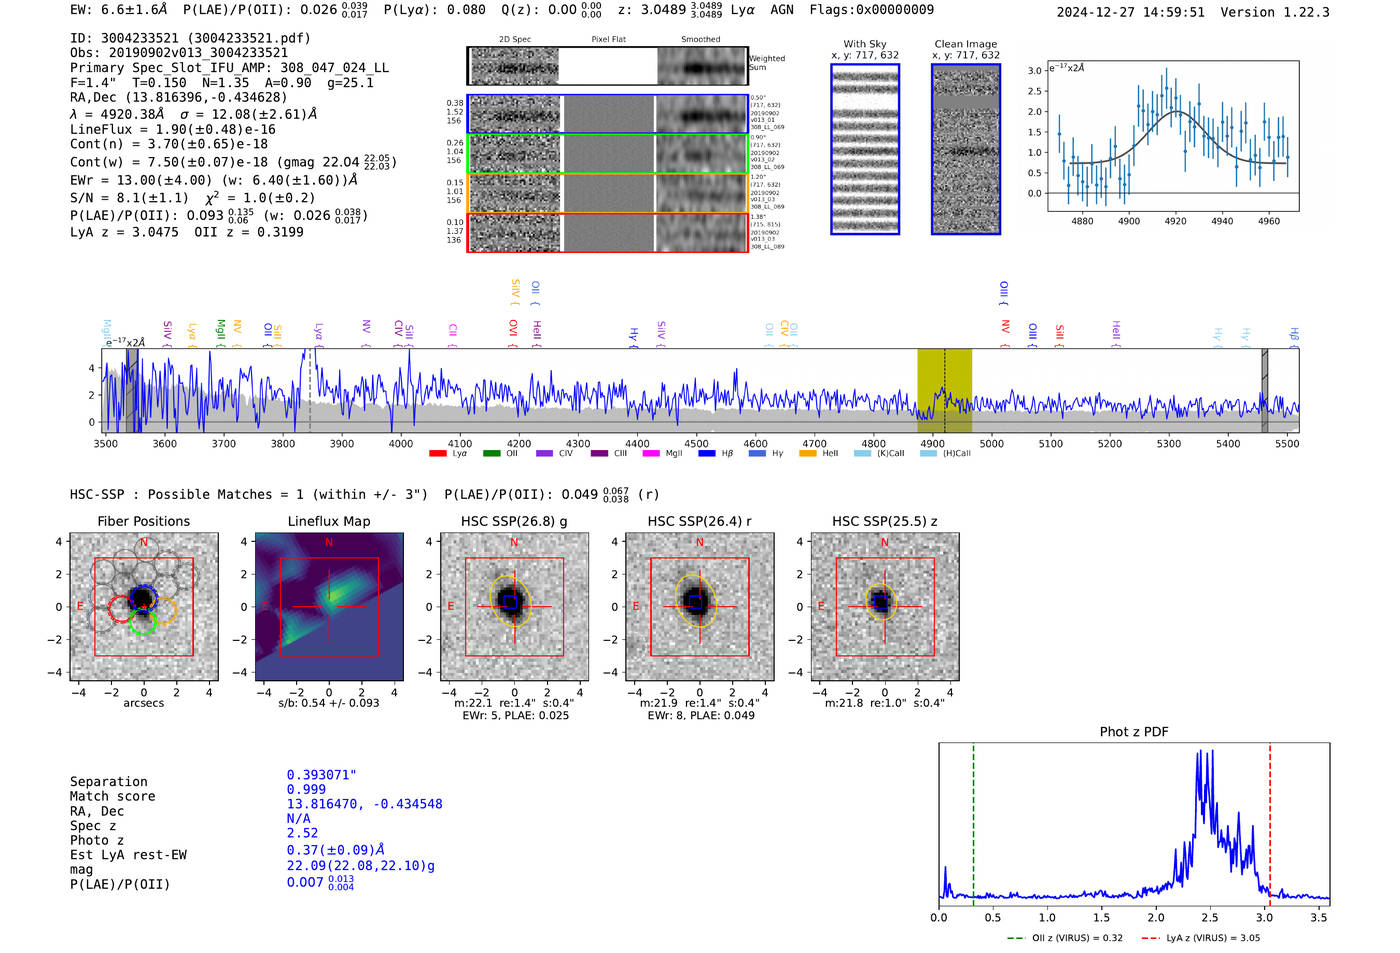Viewport: 1400px width, 953px height.
Task: Click the S/N = 8.1(±1.1) text
Action: pyautogui.click(x=129, y=197)
